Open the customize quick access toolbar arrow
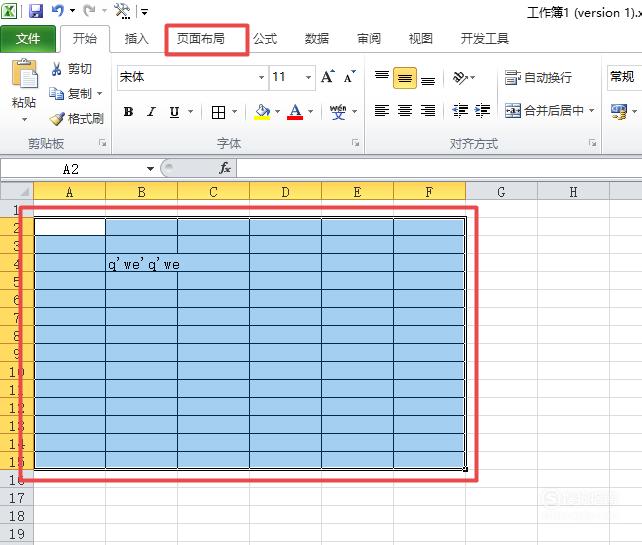The height and width of the screenshot is (545, 642). coord(144,11)
